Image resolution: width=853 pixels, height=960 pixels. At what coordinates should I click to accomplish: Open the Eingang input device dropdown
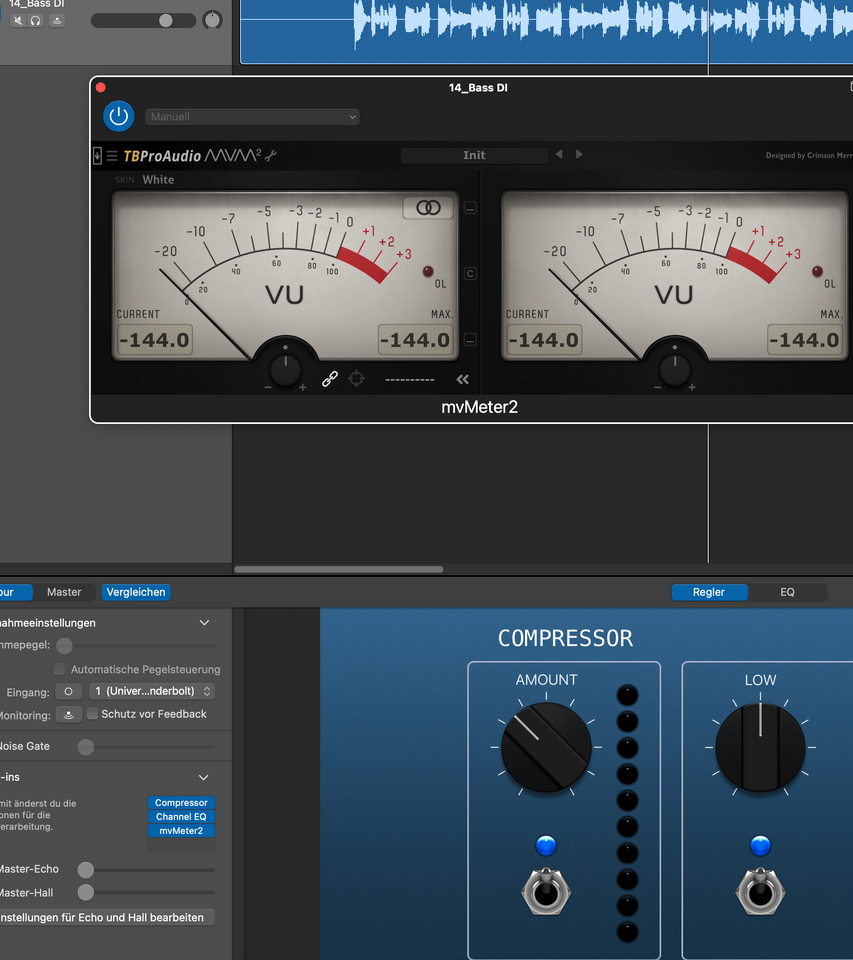152,691
